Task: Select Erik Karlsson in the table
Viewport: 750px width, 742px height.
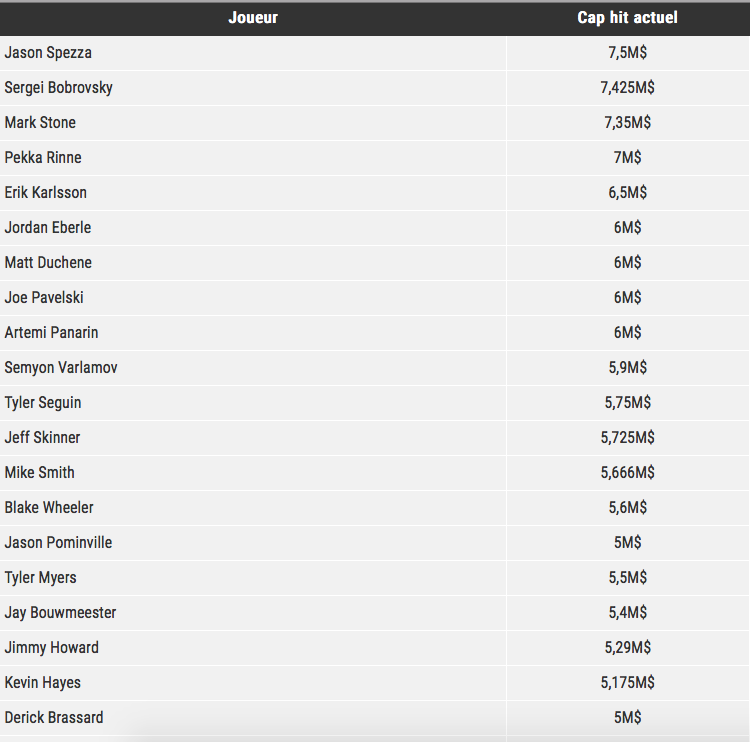Action: pos(45,192)
